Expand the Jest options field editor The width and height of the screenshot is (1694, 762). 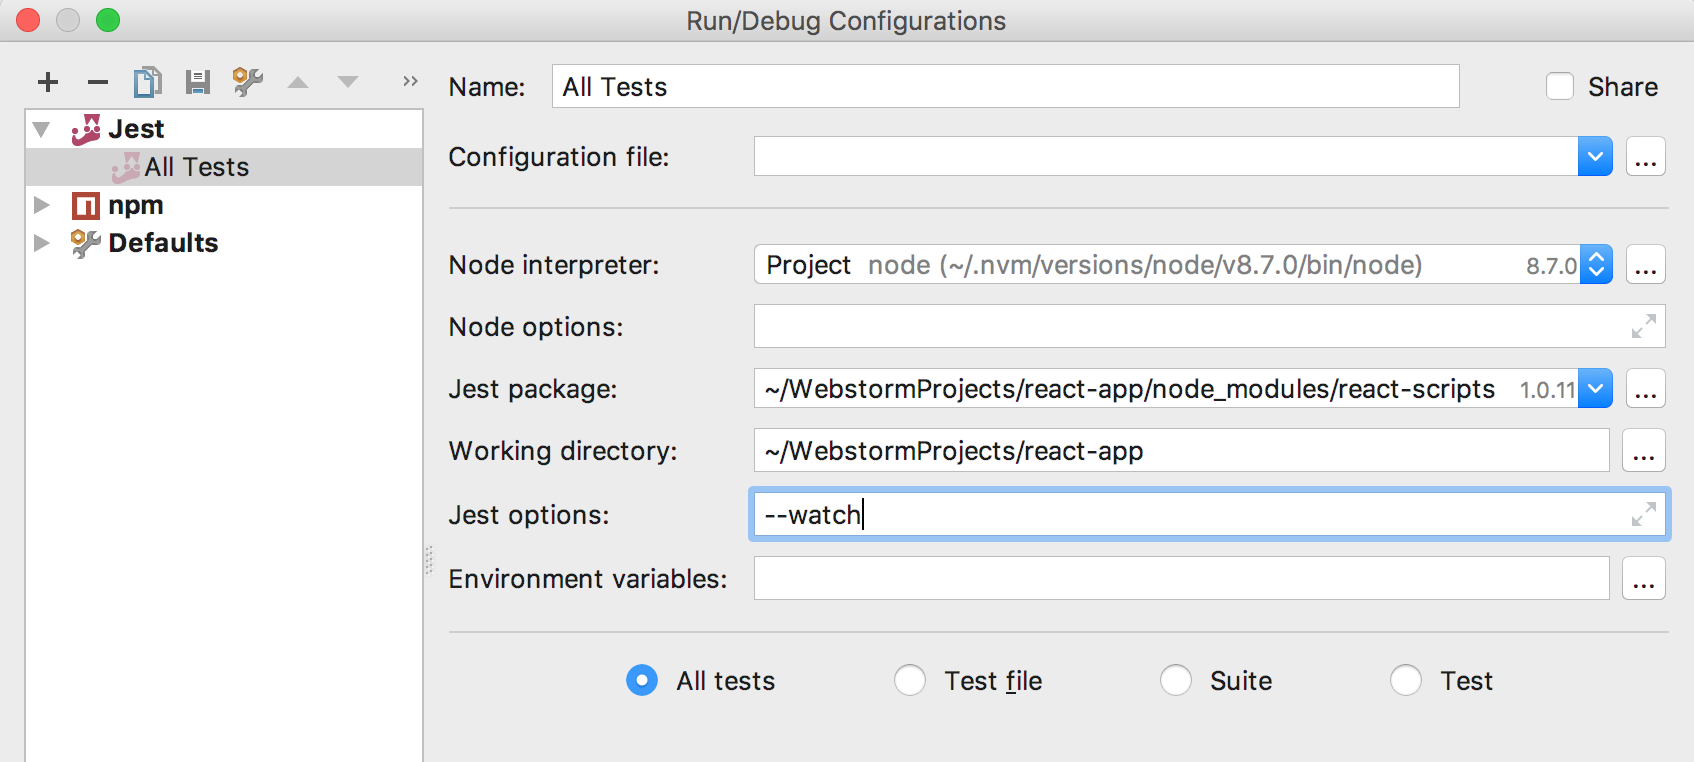[1643, 514]
